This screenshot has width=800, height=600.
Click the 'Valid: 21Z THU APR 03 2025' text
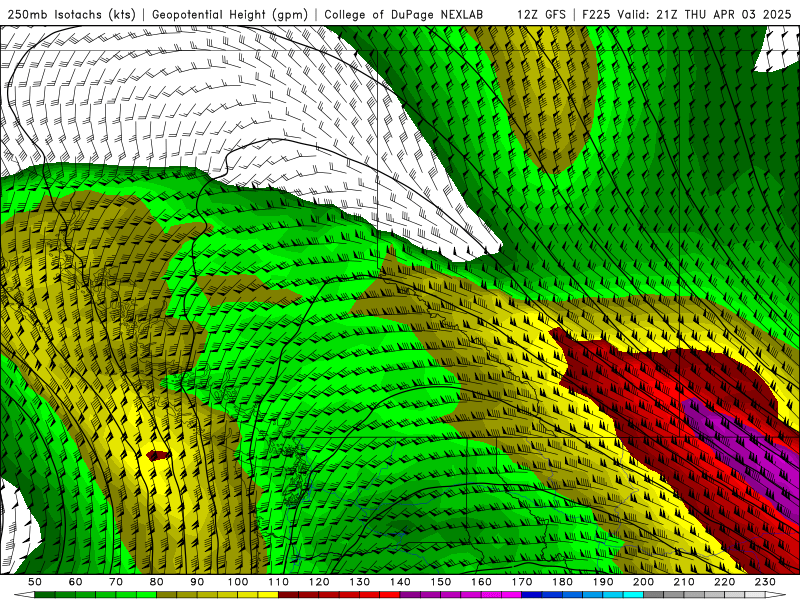pyautogui.click(x=704, y=15)
